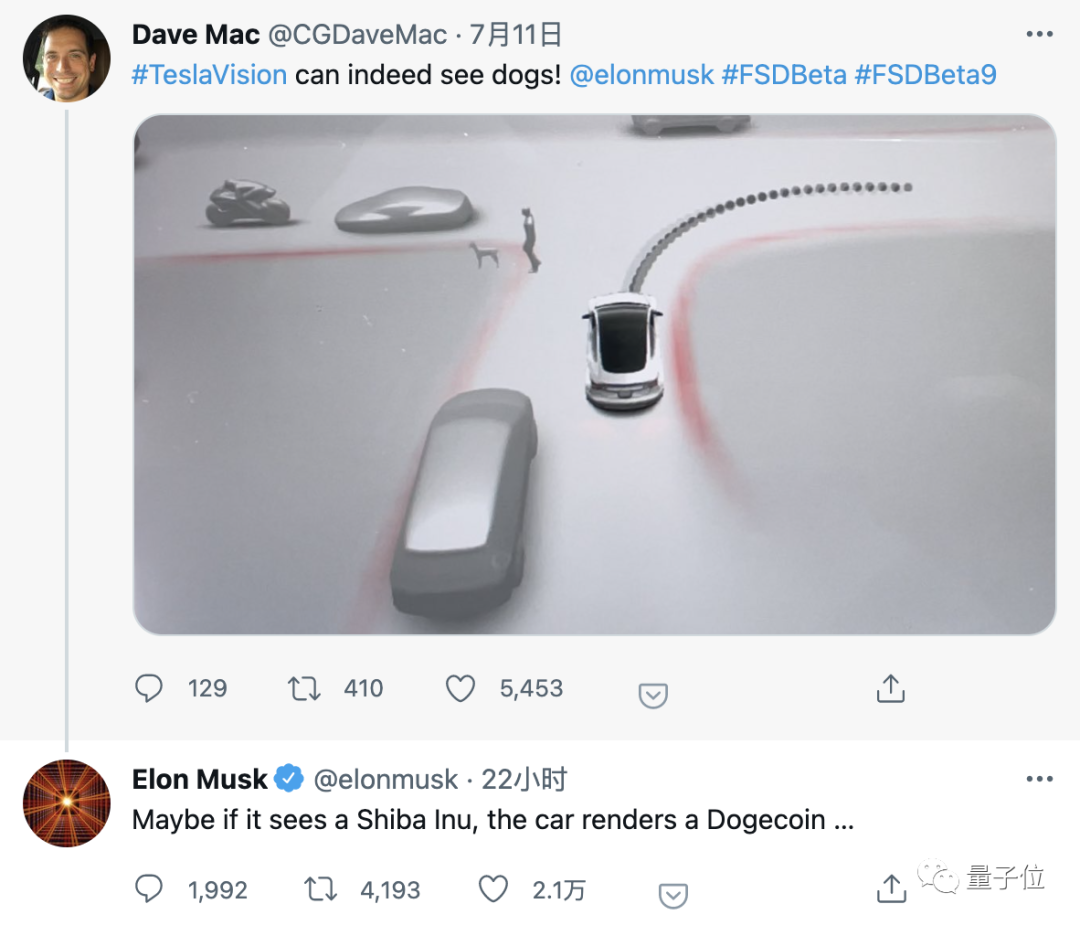The height and width of the screenshot is (925, 1080).
Task: Retweet Dave Mac's Tesla Vision tweet
Action: pos(304,688)
